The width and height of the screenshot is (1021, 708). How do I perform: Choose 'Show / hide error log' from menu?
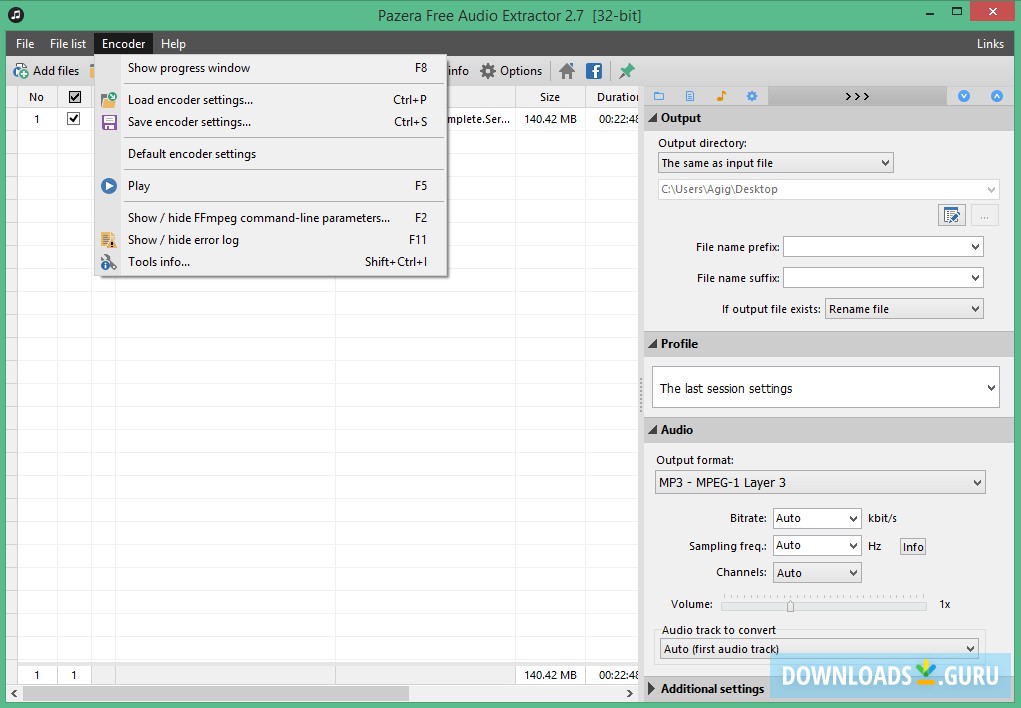(x=183, y=240)
